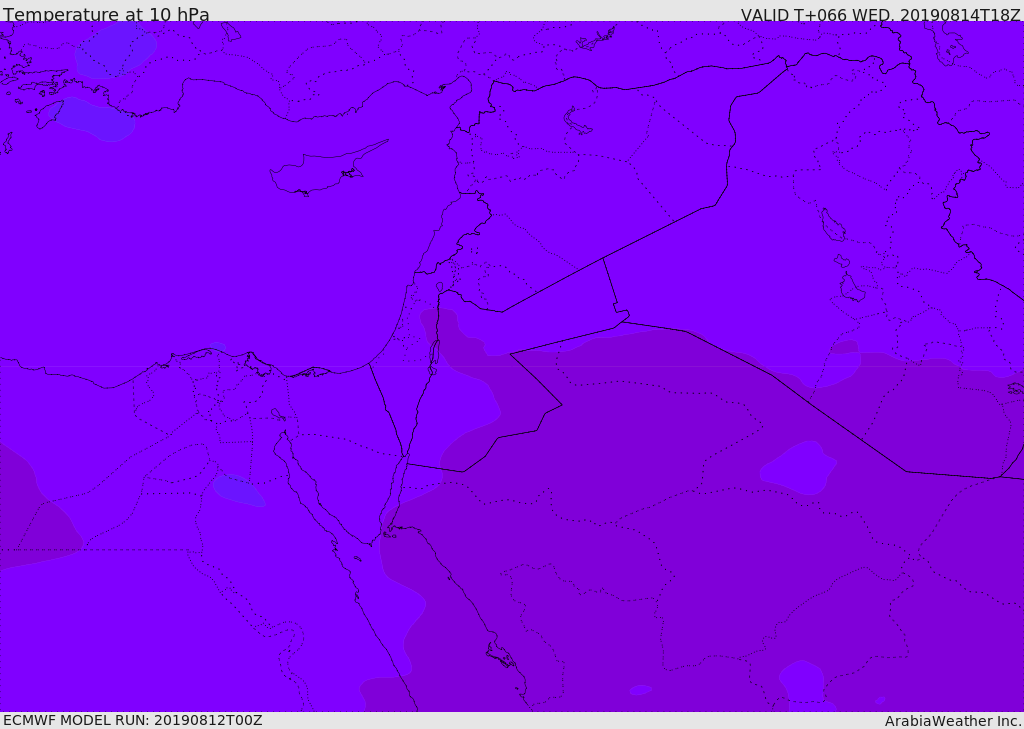Screen dimensions: 1024x729
Task: Click the 'Temperature at 10 hPa' title text
Action: pos(106,14)
